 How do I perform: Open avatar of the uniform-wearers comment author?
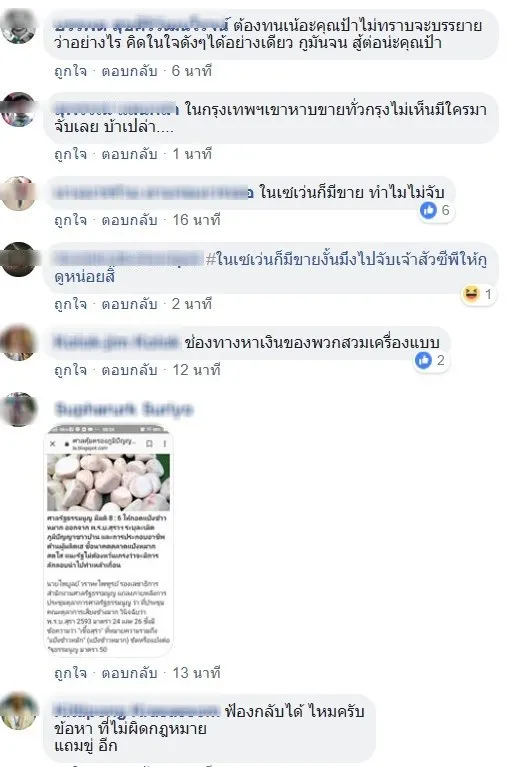(19, 343)
